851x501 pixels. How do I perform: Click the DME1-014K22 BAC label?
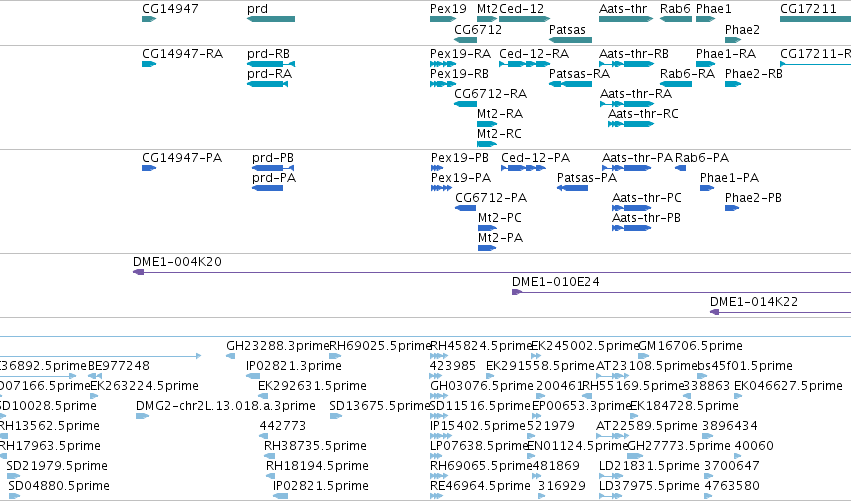click(754, 302)
